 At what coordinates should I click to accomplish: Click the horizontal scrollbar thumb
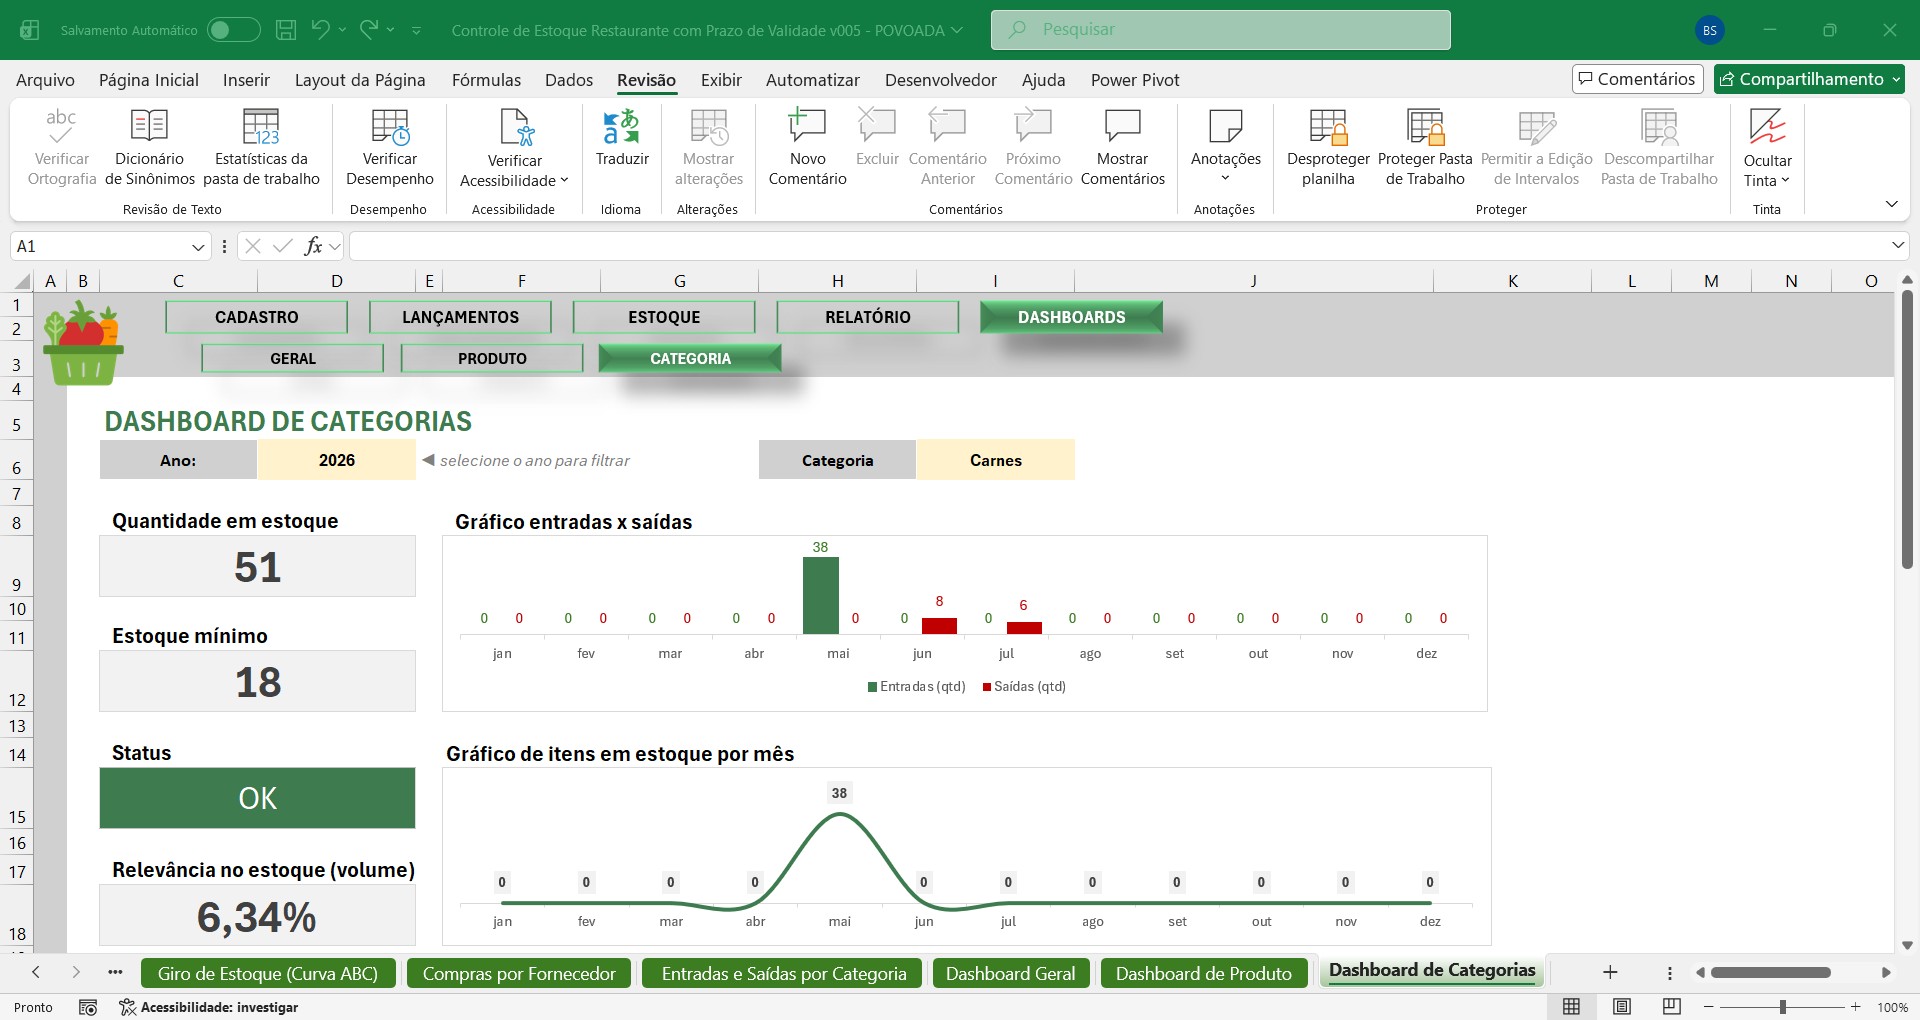[1770, 972]
